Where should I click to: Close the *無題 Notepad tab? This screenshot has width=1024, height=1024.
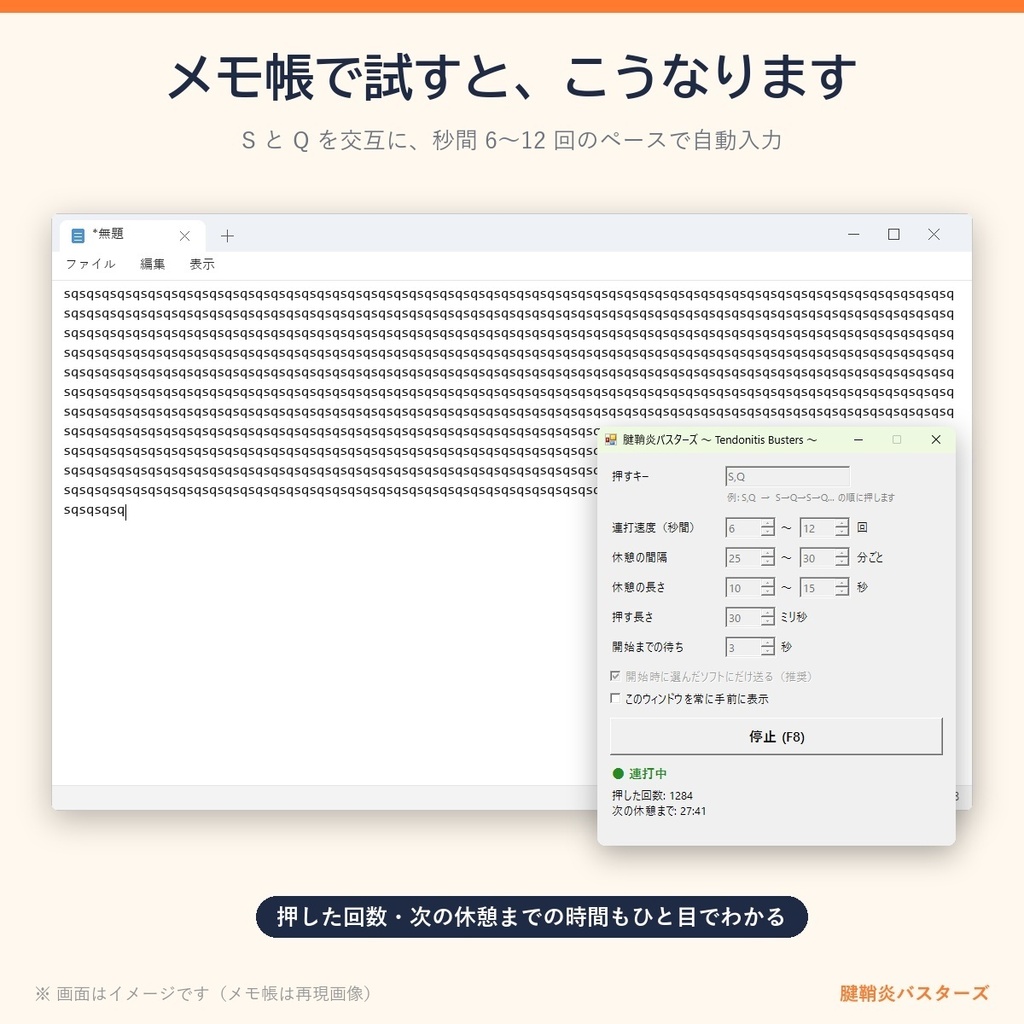point(185,236)
